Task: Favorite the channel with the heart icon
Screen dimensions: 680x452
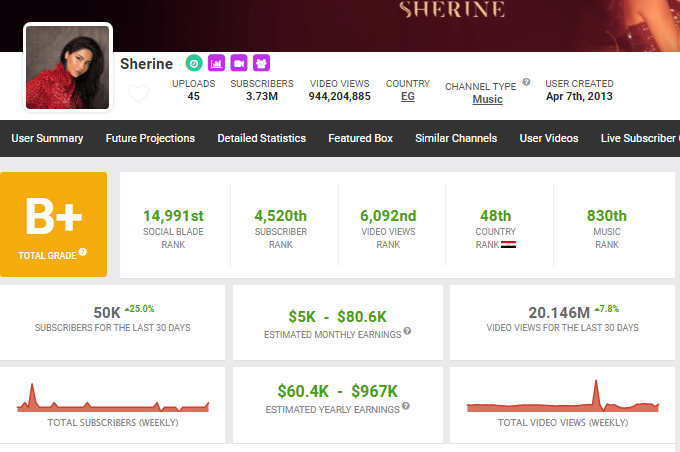Action: pos(139,95)
